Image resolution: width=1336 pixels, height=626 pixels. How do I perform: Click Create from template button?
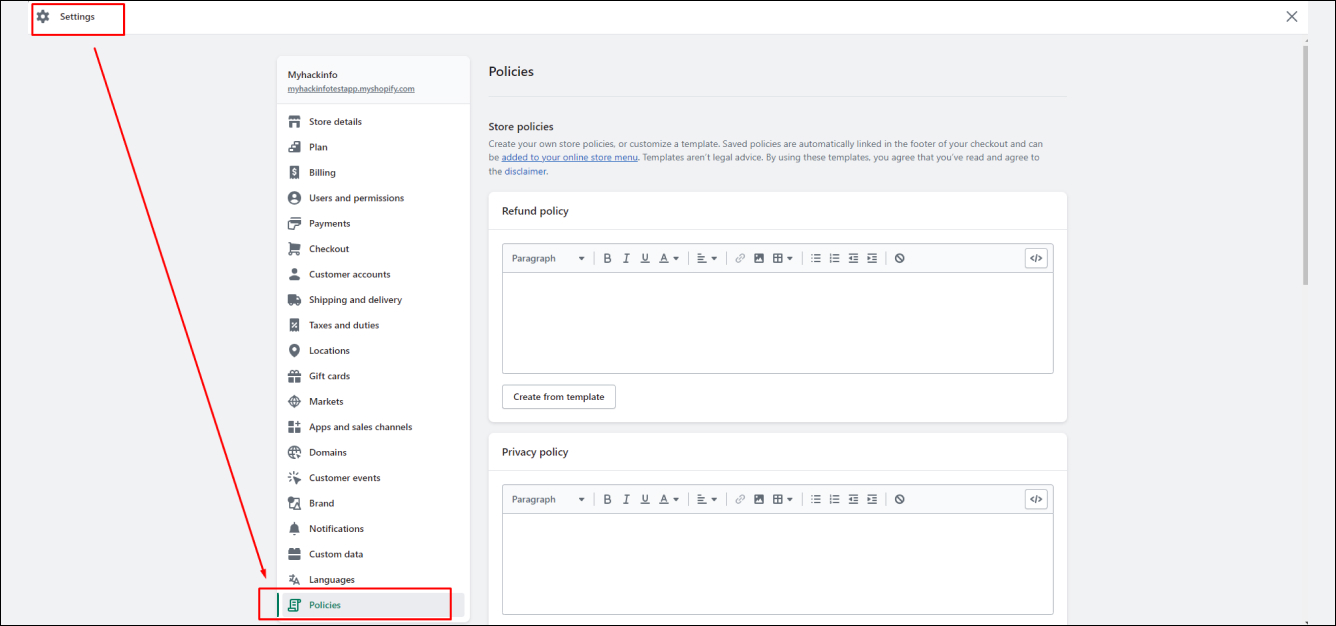(559, 397)
